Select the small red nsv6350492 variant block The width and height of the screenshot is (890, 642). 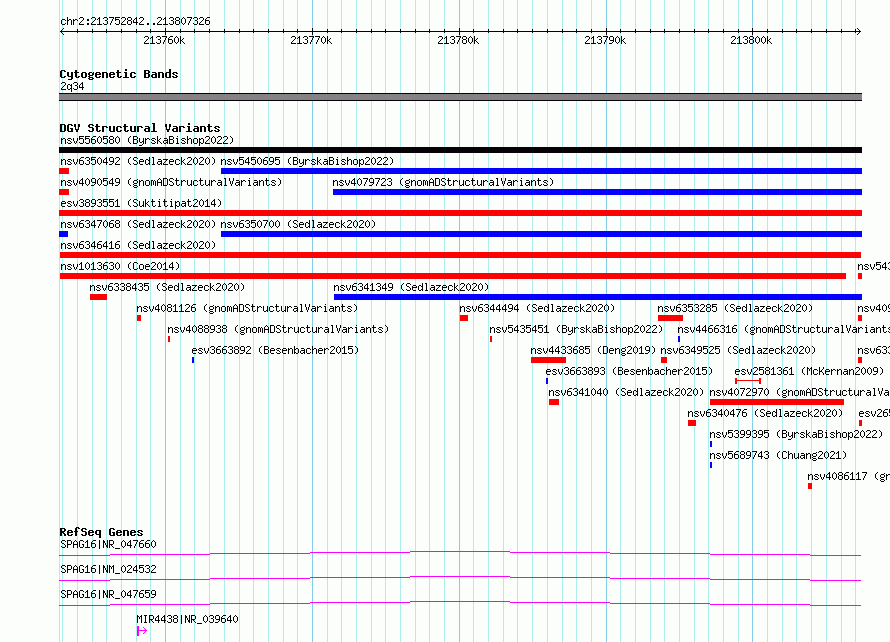point(64,171)
